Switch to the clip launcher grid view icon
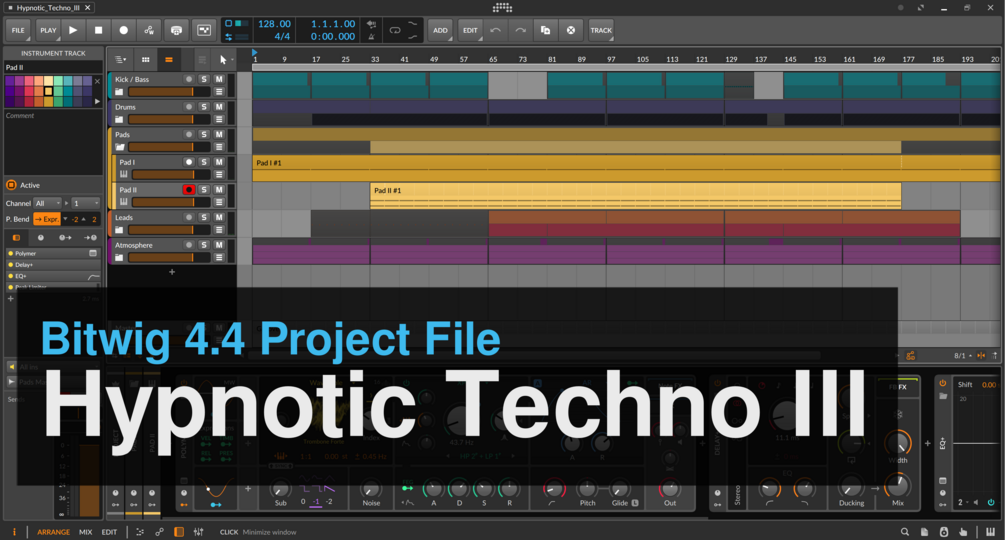Viewport: 1005px width, 540px height. point(145,60)
